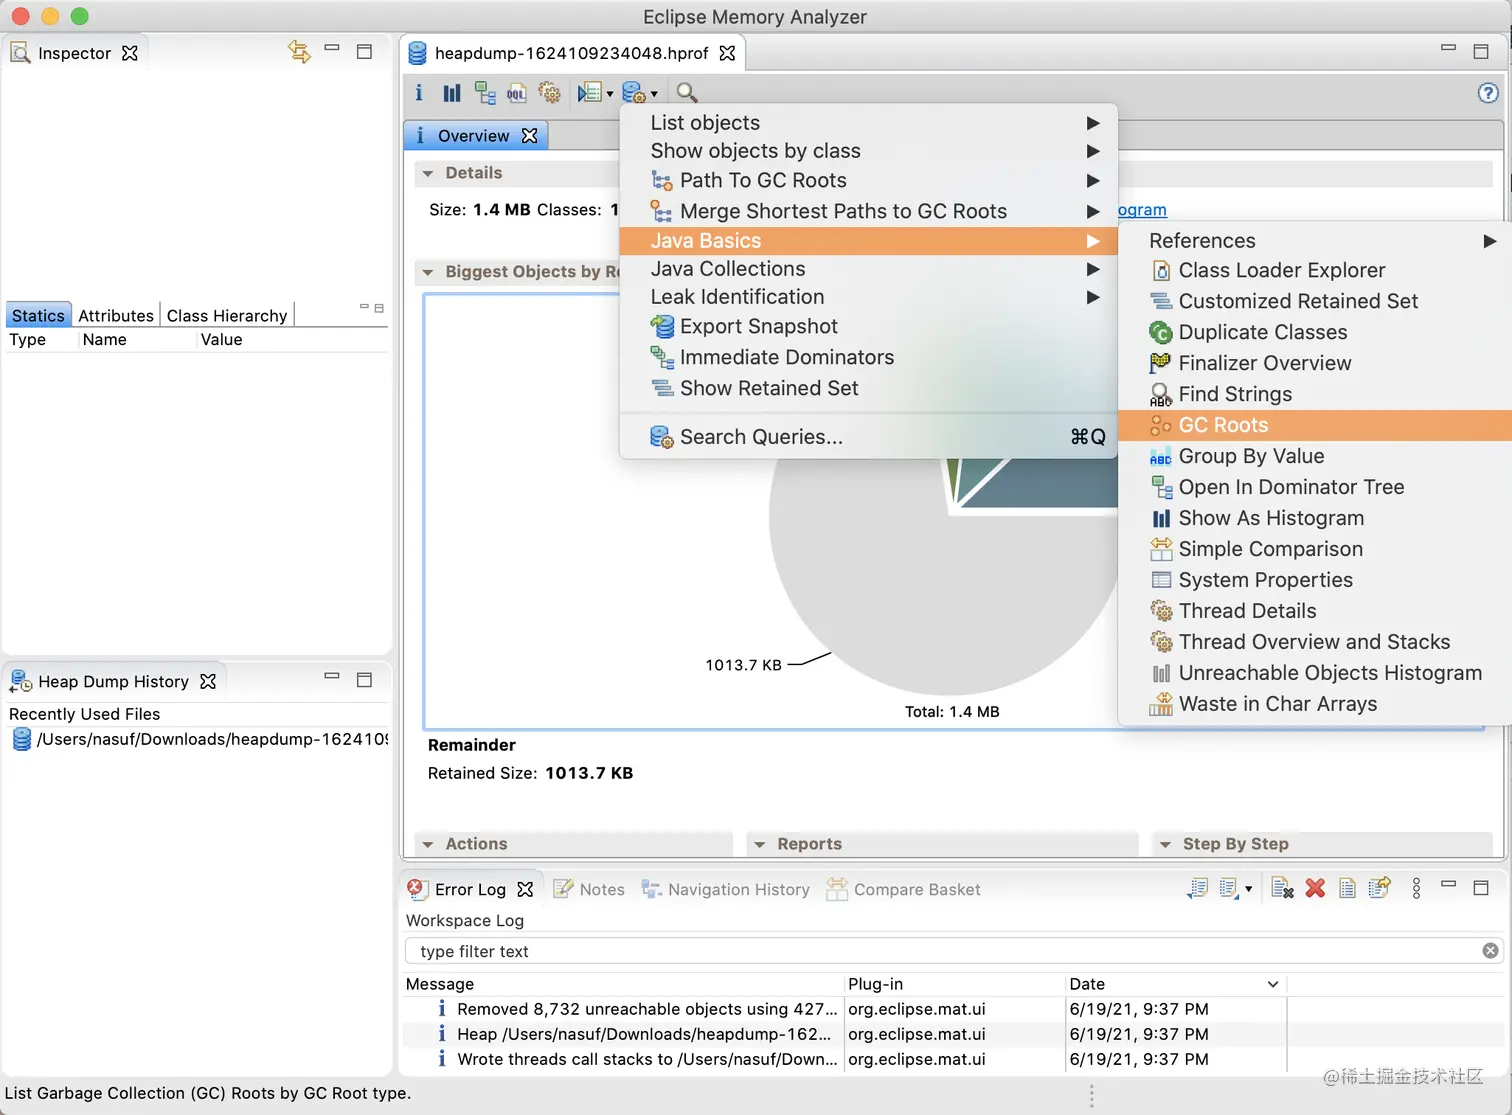Select Waste in Char Arrays entry
1512x1115 pixels.
tap(1314, 704)
